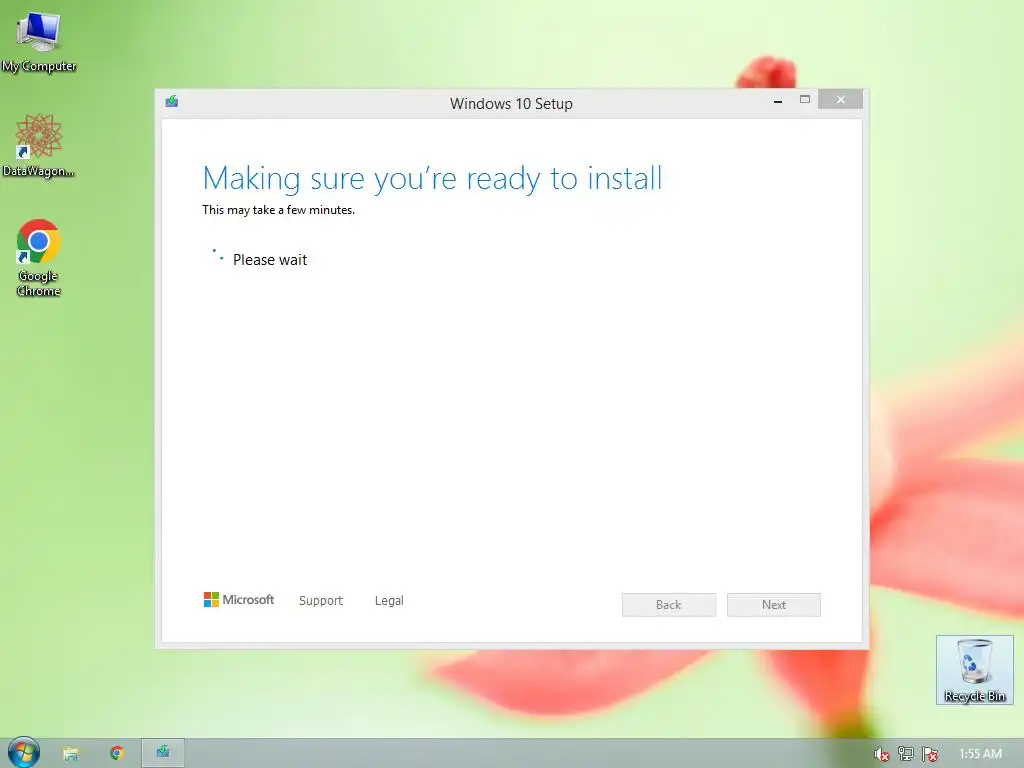The image size is (1024, 768).
Task: Maximize the Windows 10 Setup window
Action: (805, 100)
